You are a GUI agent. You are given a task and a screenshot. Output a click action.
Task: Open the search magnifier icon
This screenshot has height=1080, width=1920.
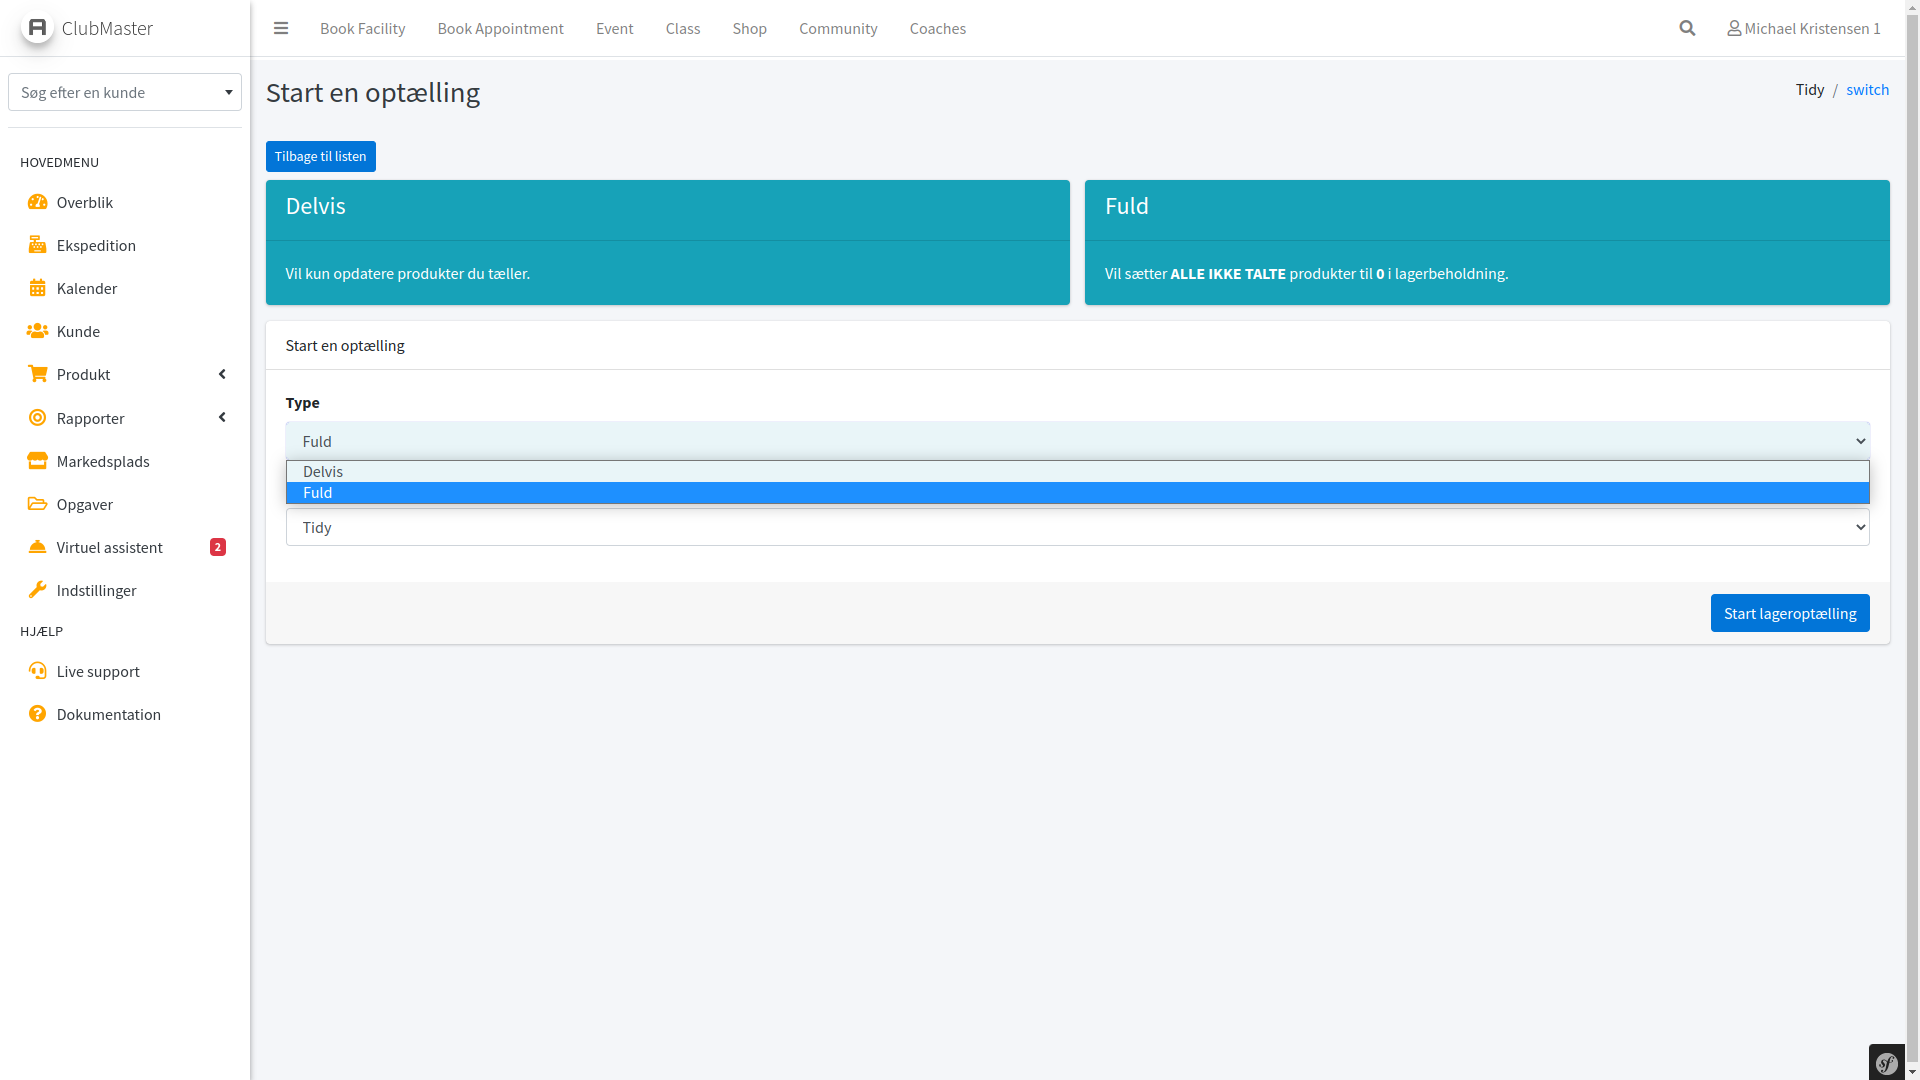1687,28
